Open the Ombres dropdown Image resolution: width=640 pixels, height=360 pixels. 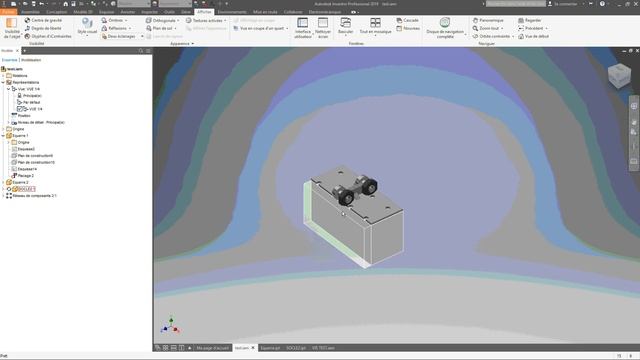114,20
